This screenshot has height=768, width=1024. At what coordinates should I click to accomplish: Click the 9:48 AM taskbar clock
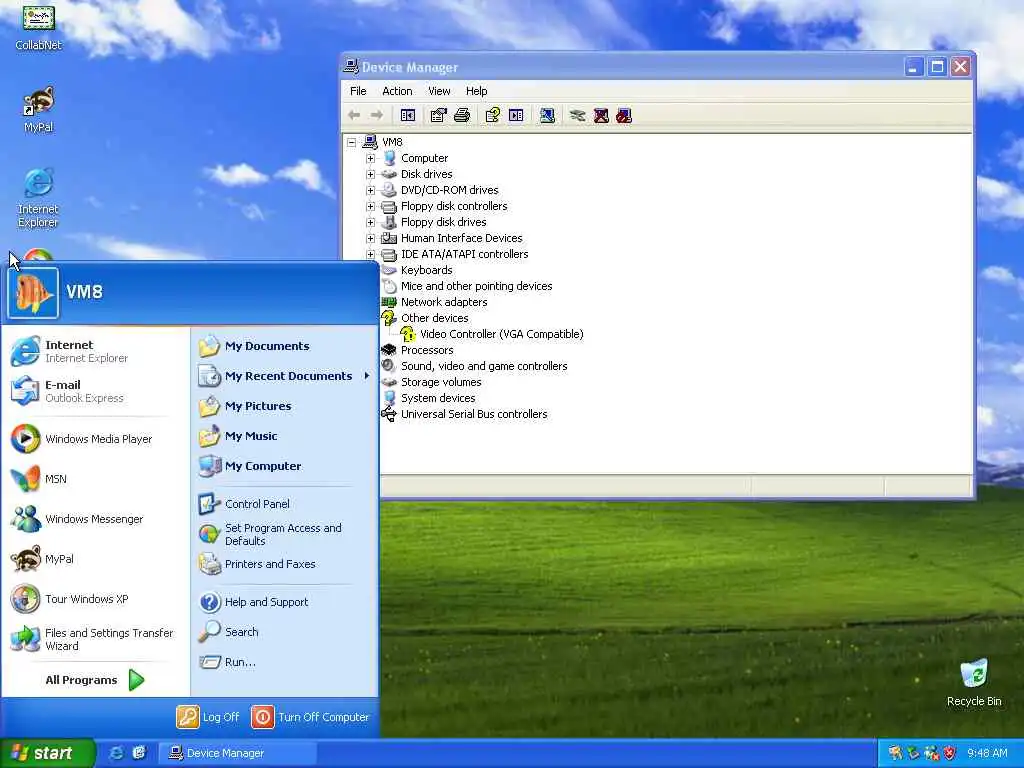tap(987, 753)
